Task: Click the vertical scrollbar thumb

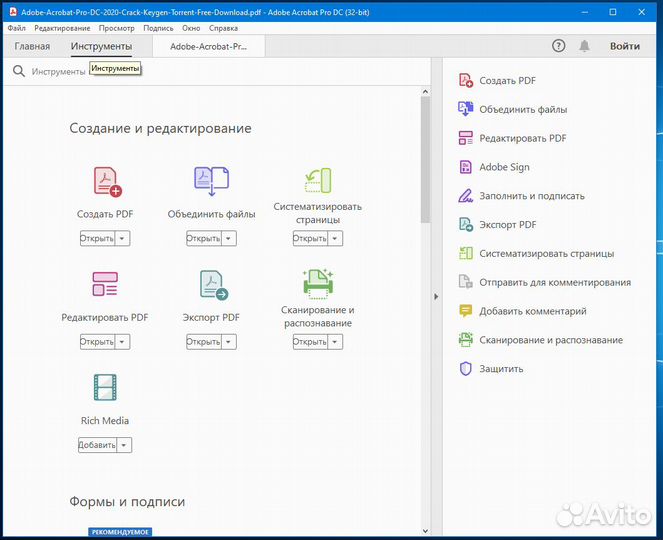Action: coord(425,160)
